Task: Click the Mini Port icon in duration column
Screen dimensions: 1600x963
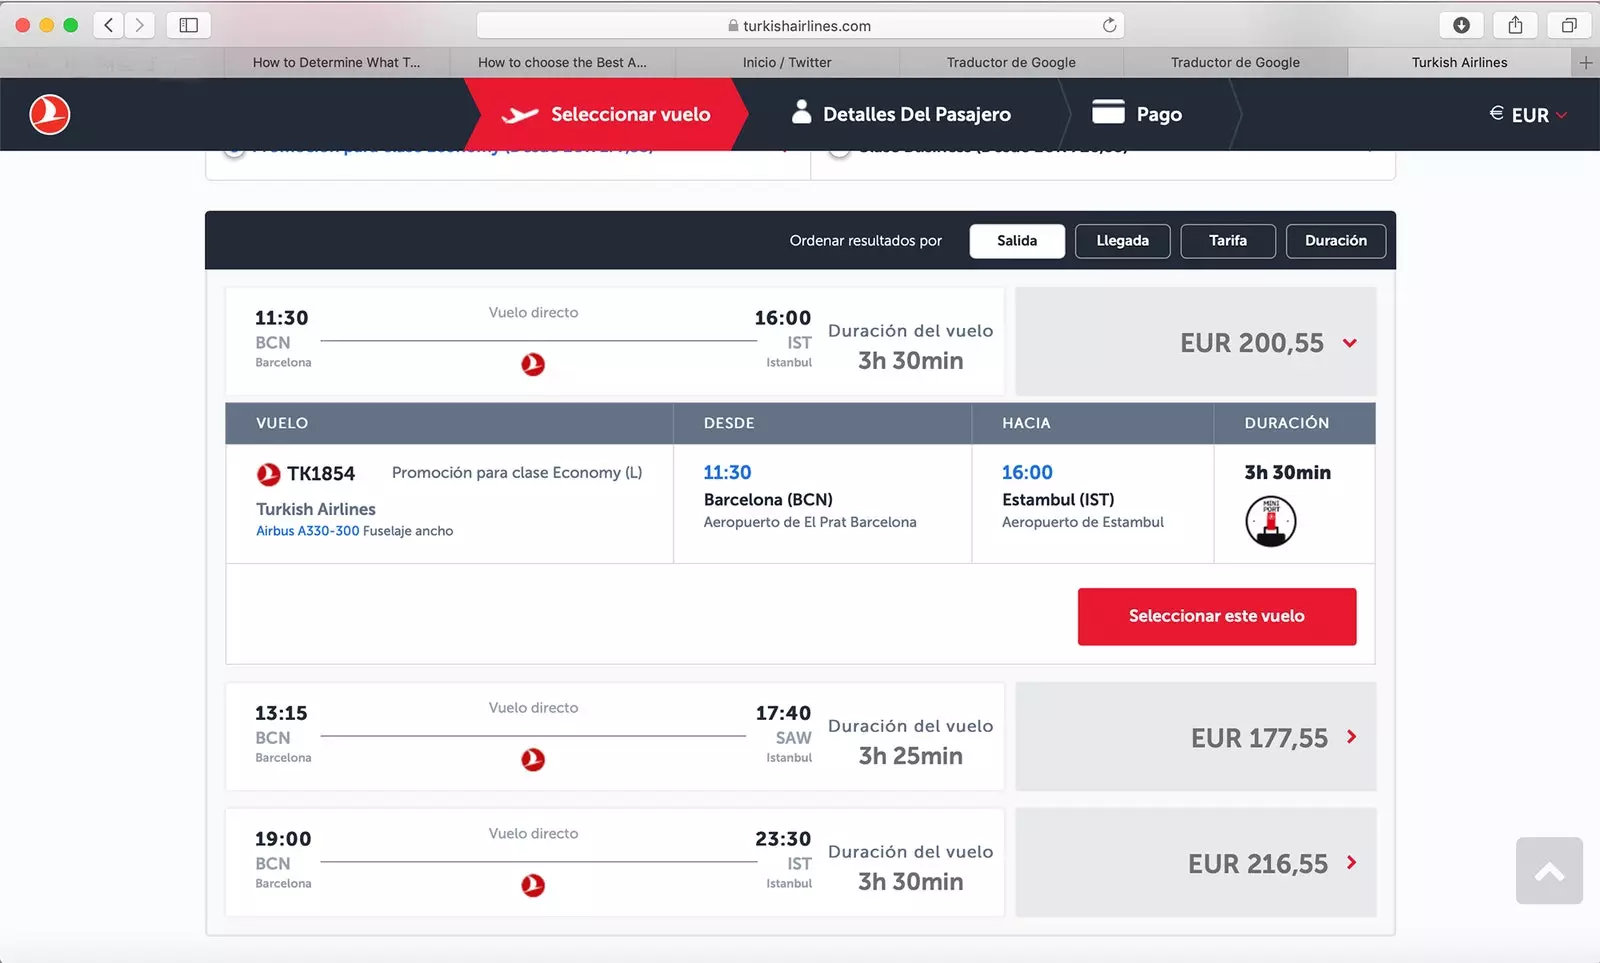Action: (x=1271, y=521)
